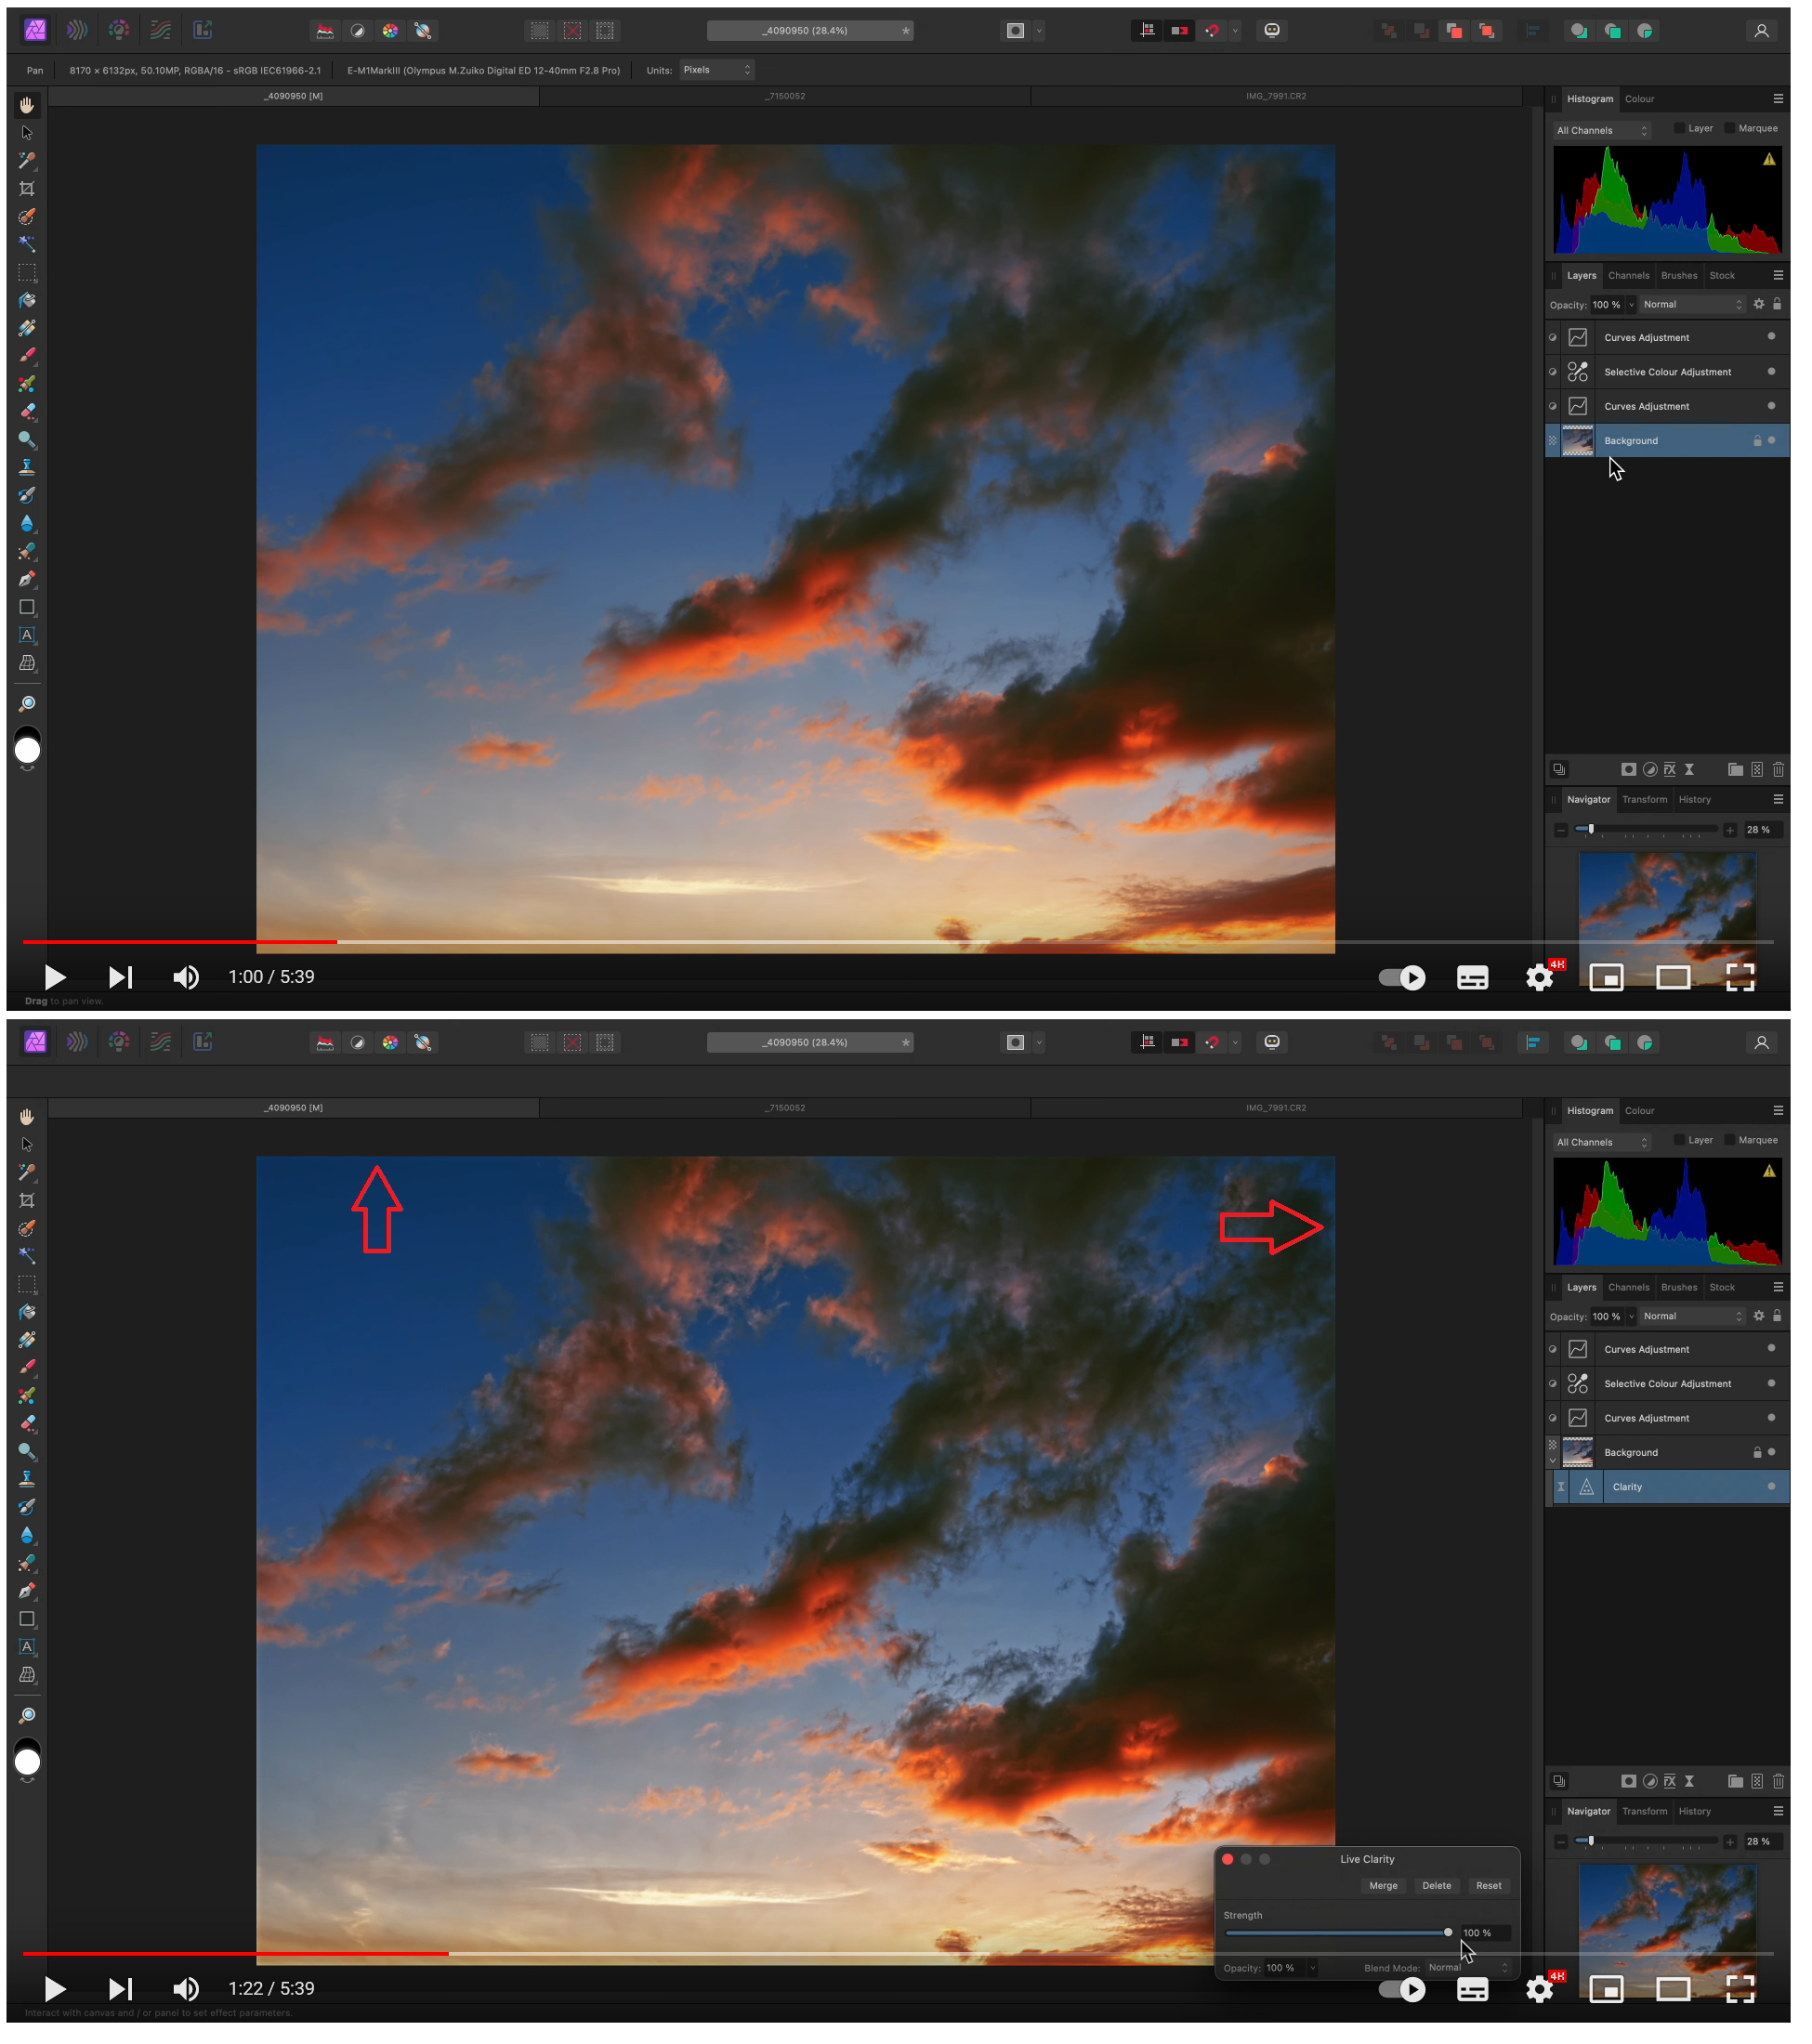
Task: Switch to Liquify Persona in the 1:00 frame
Action: (x=78, y=30)
